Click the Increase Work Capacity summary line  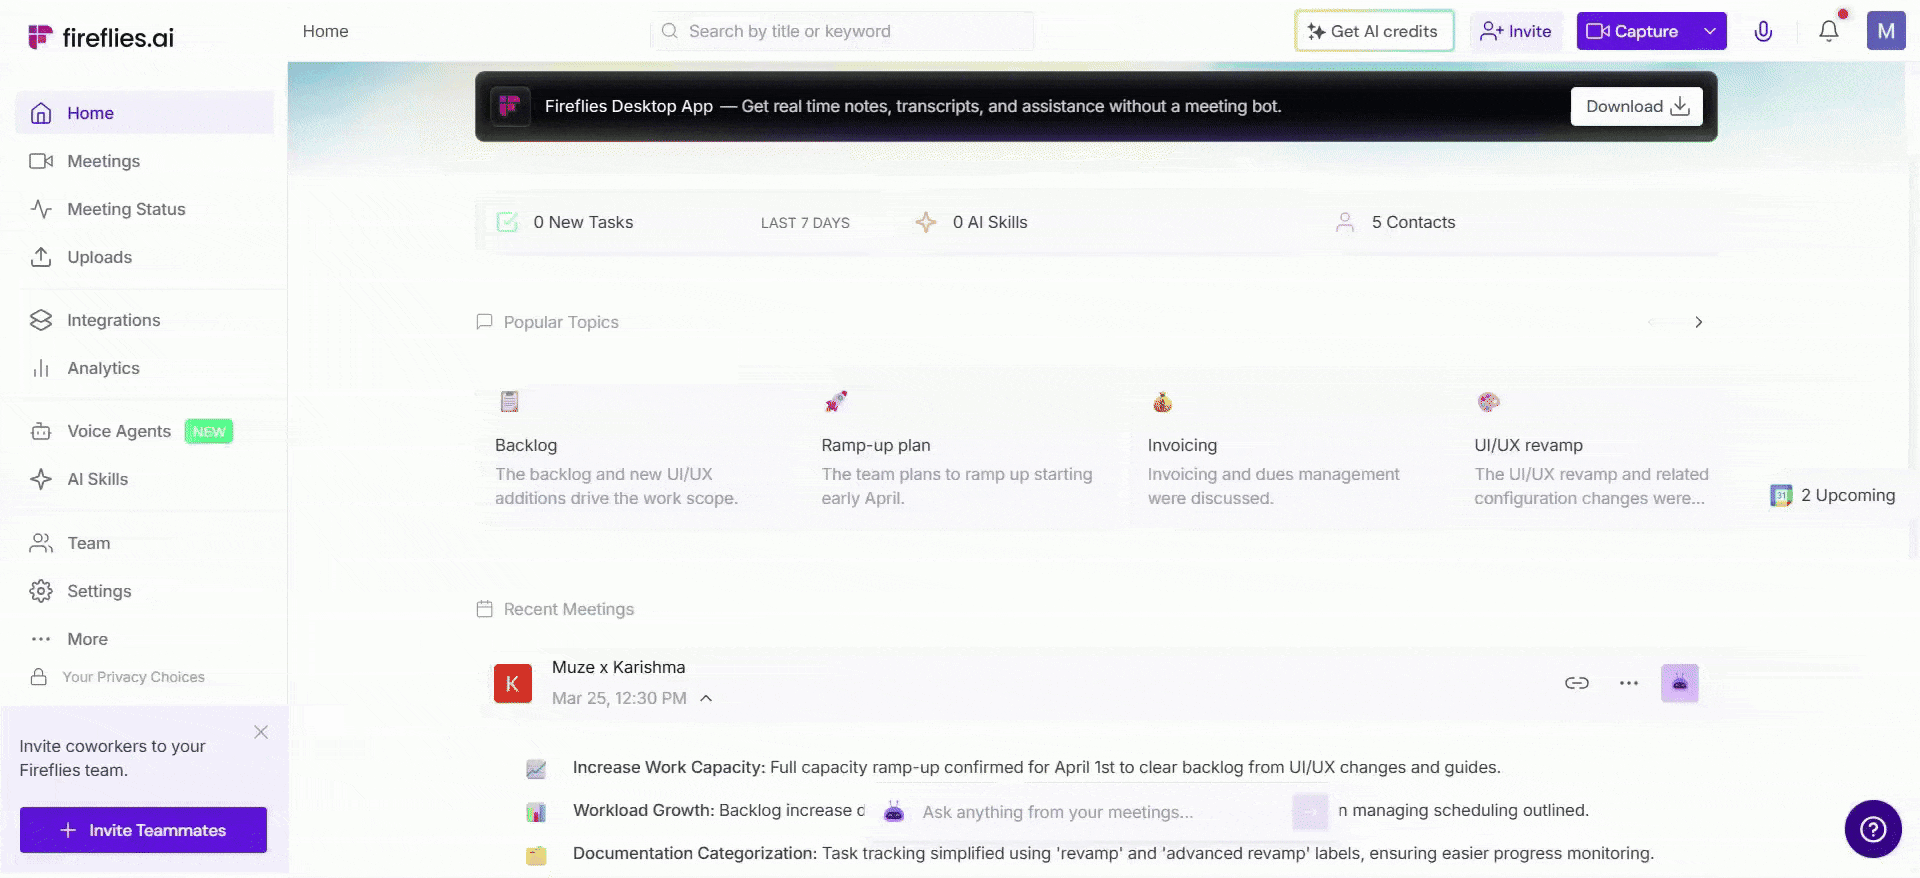click(1036, 767)
